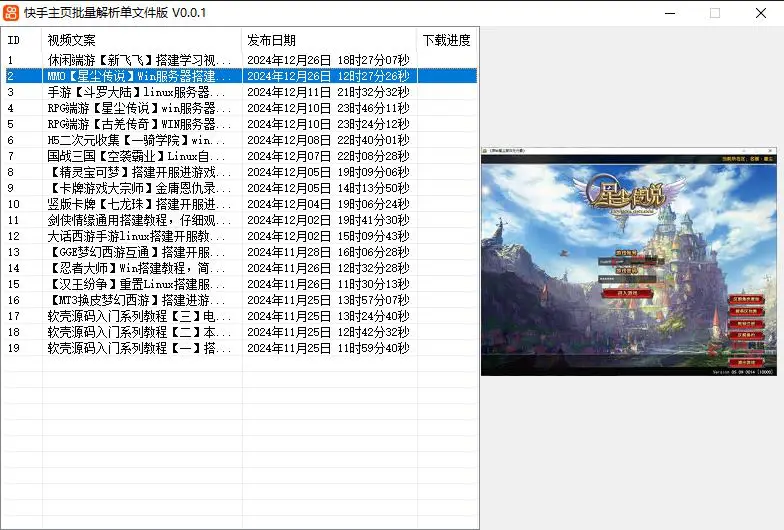Click the Kuaishou app icon in title bar

(10, 12)
